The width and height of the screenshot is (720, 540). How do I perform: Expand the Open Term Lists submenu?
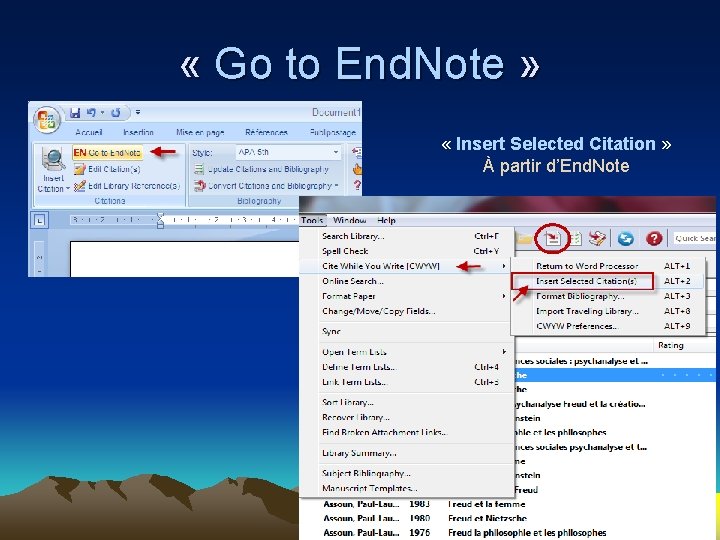[407, 352]
